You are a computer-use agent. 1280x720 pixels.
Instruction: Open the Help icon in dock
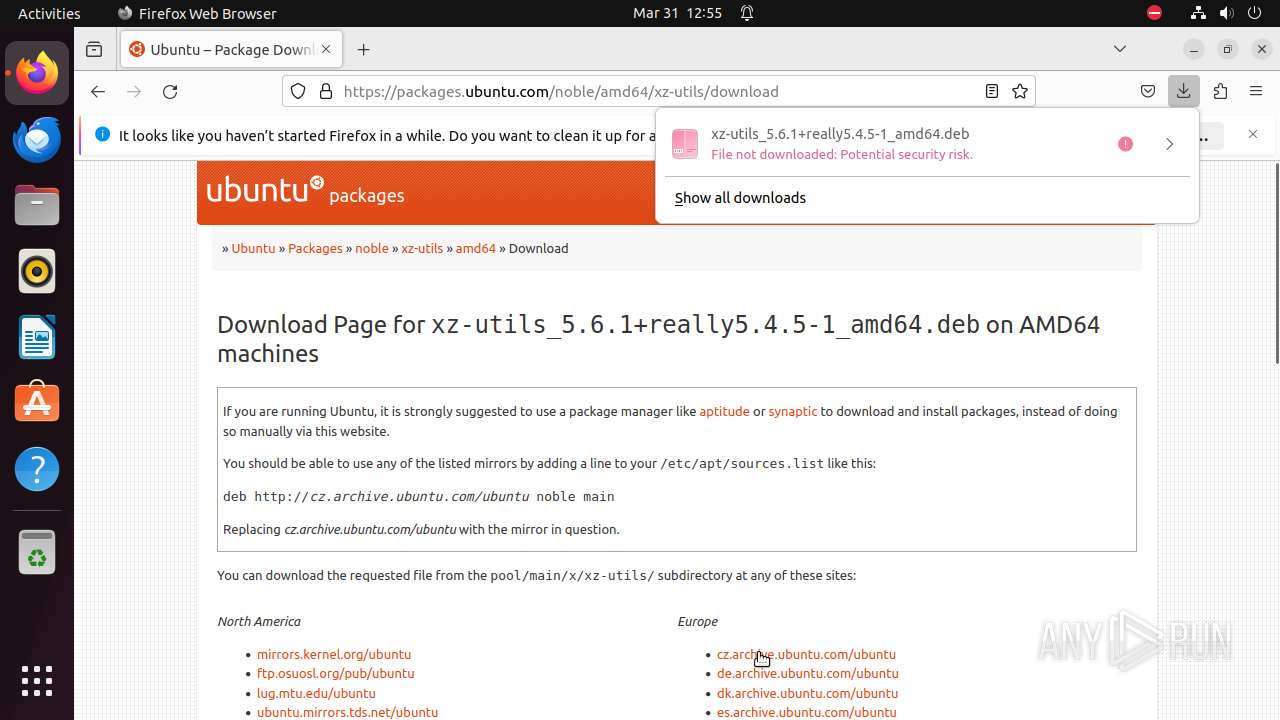(37, 469)
